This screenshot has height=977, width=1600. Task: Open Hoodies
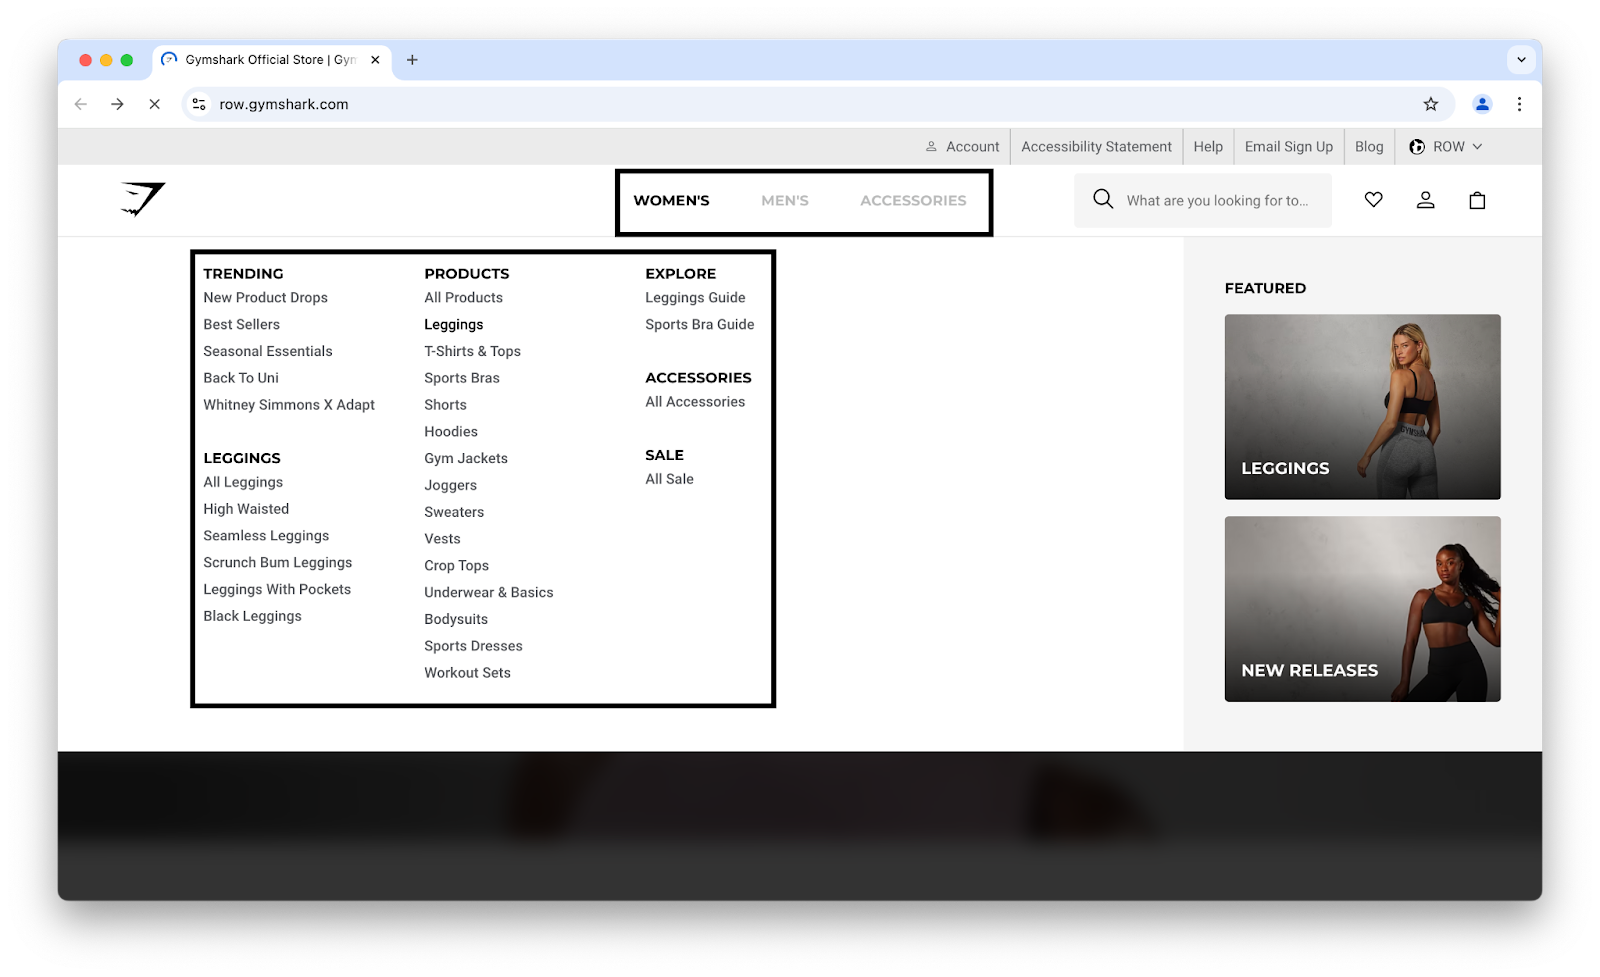point(450,432)
